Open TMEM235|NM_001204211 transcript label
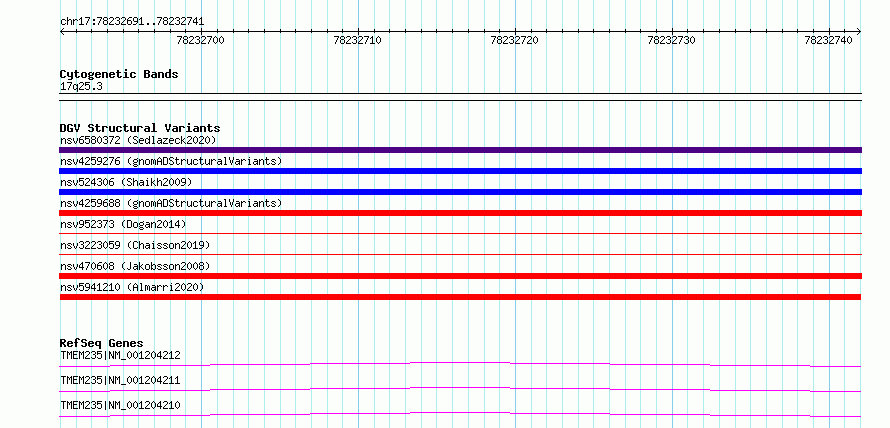Screen dimensions: 890x428 (x=120, y=381)
